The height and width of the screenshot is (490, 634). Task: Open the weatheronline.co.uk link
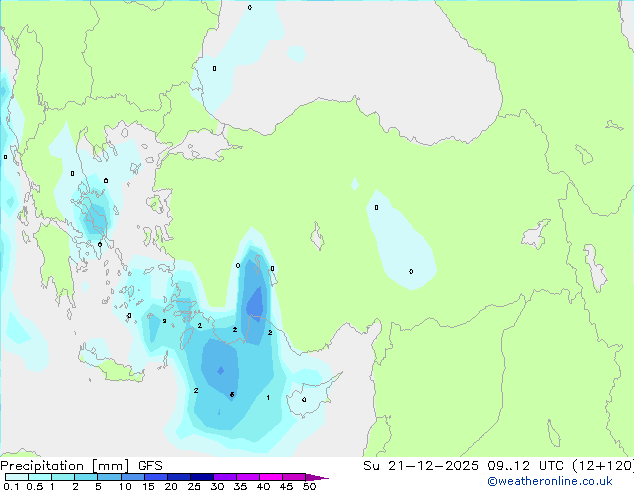(550, 481)
